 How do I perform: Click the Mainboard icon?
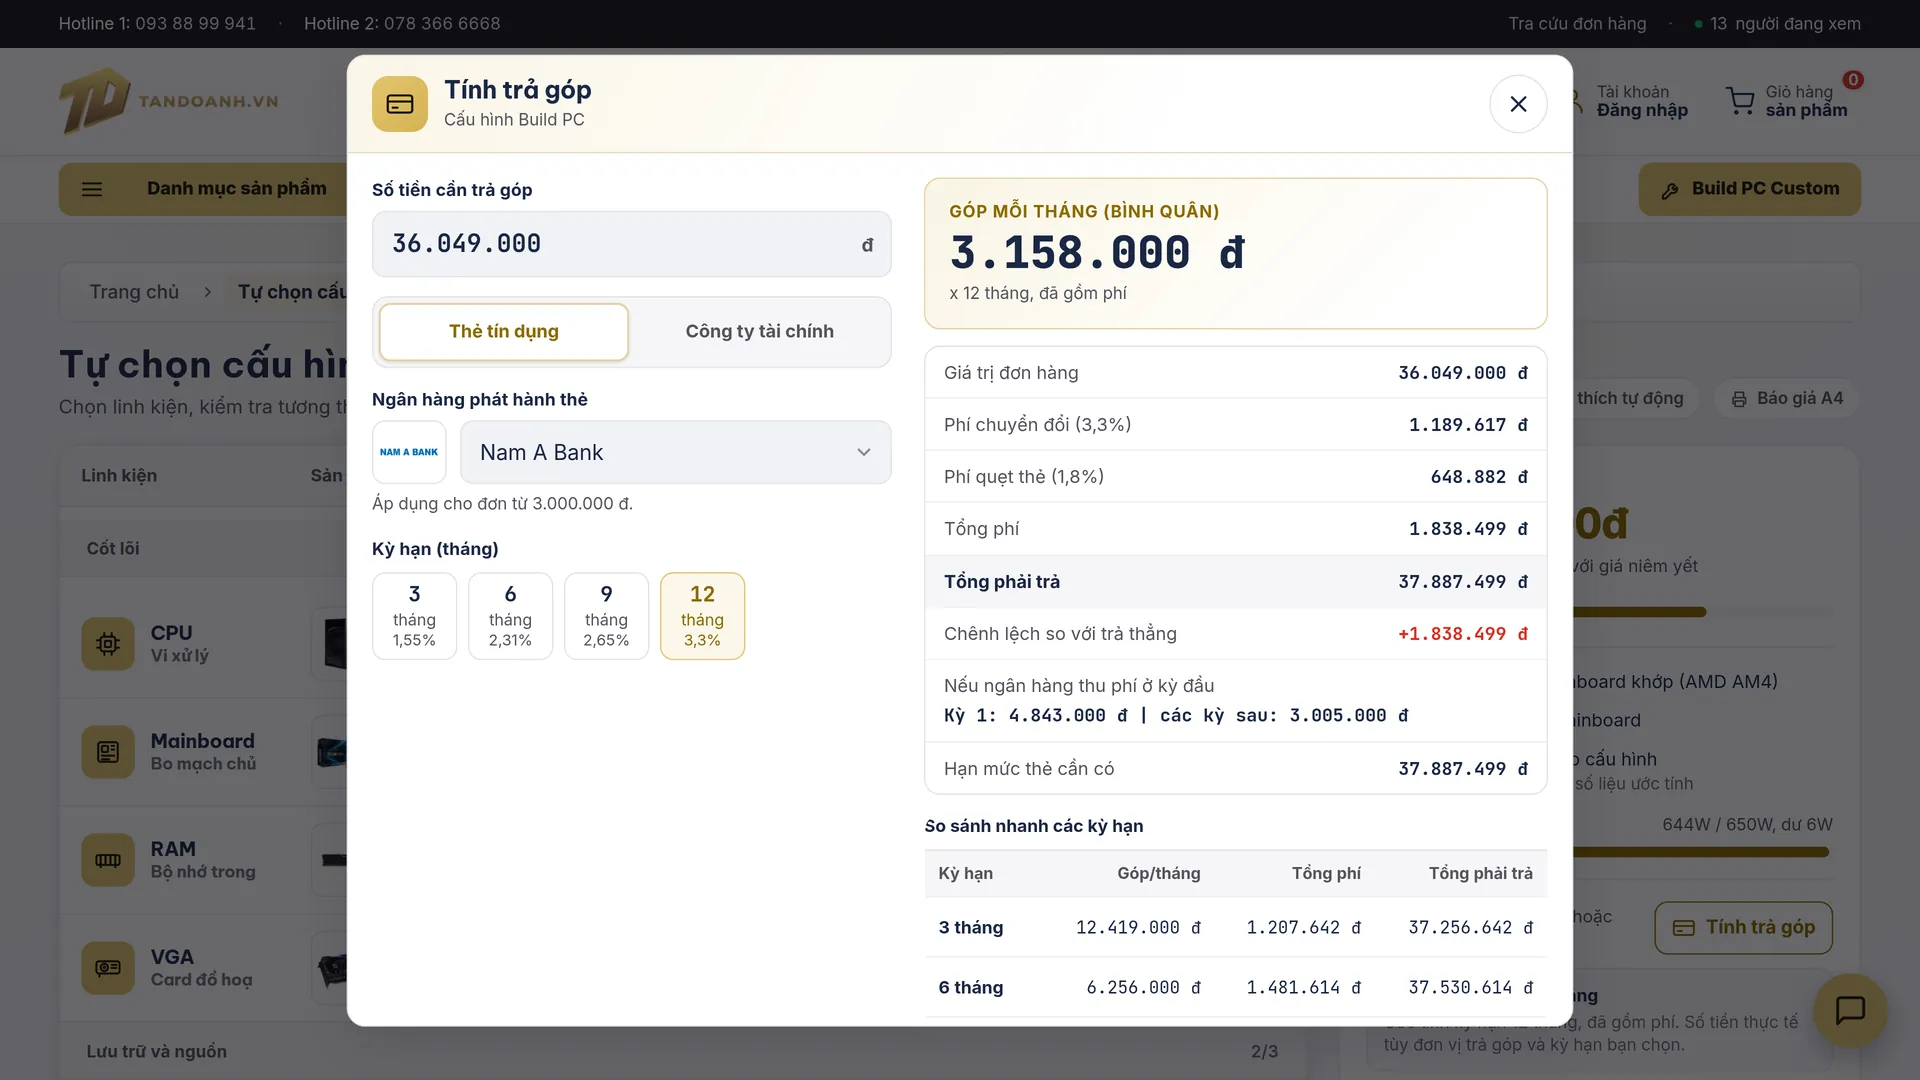point(108,752)
